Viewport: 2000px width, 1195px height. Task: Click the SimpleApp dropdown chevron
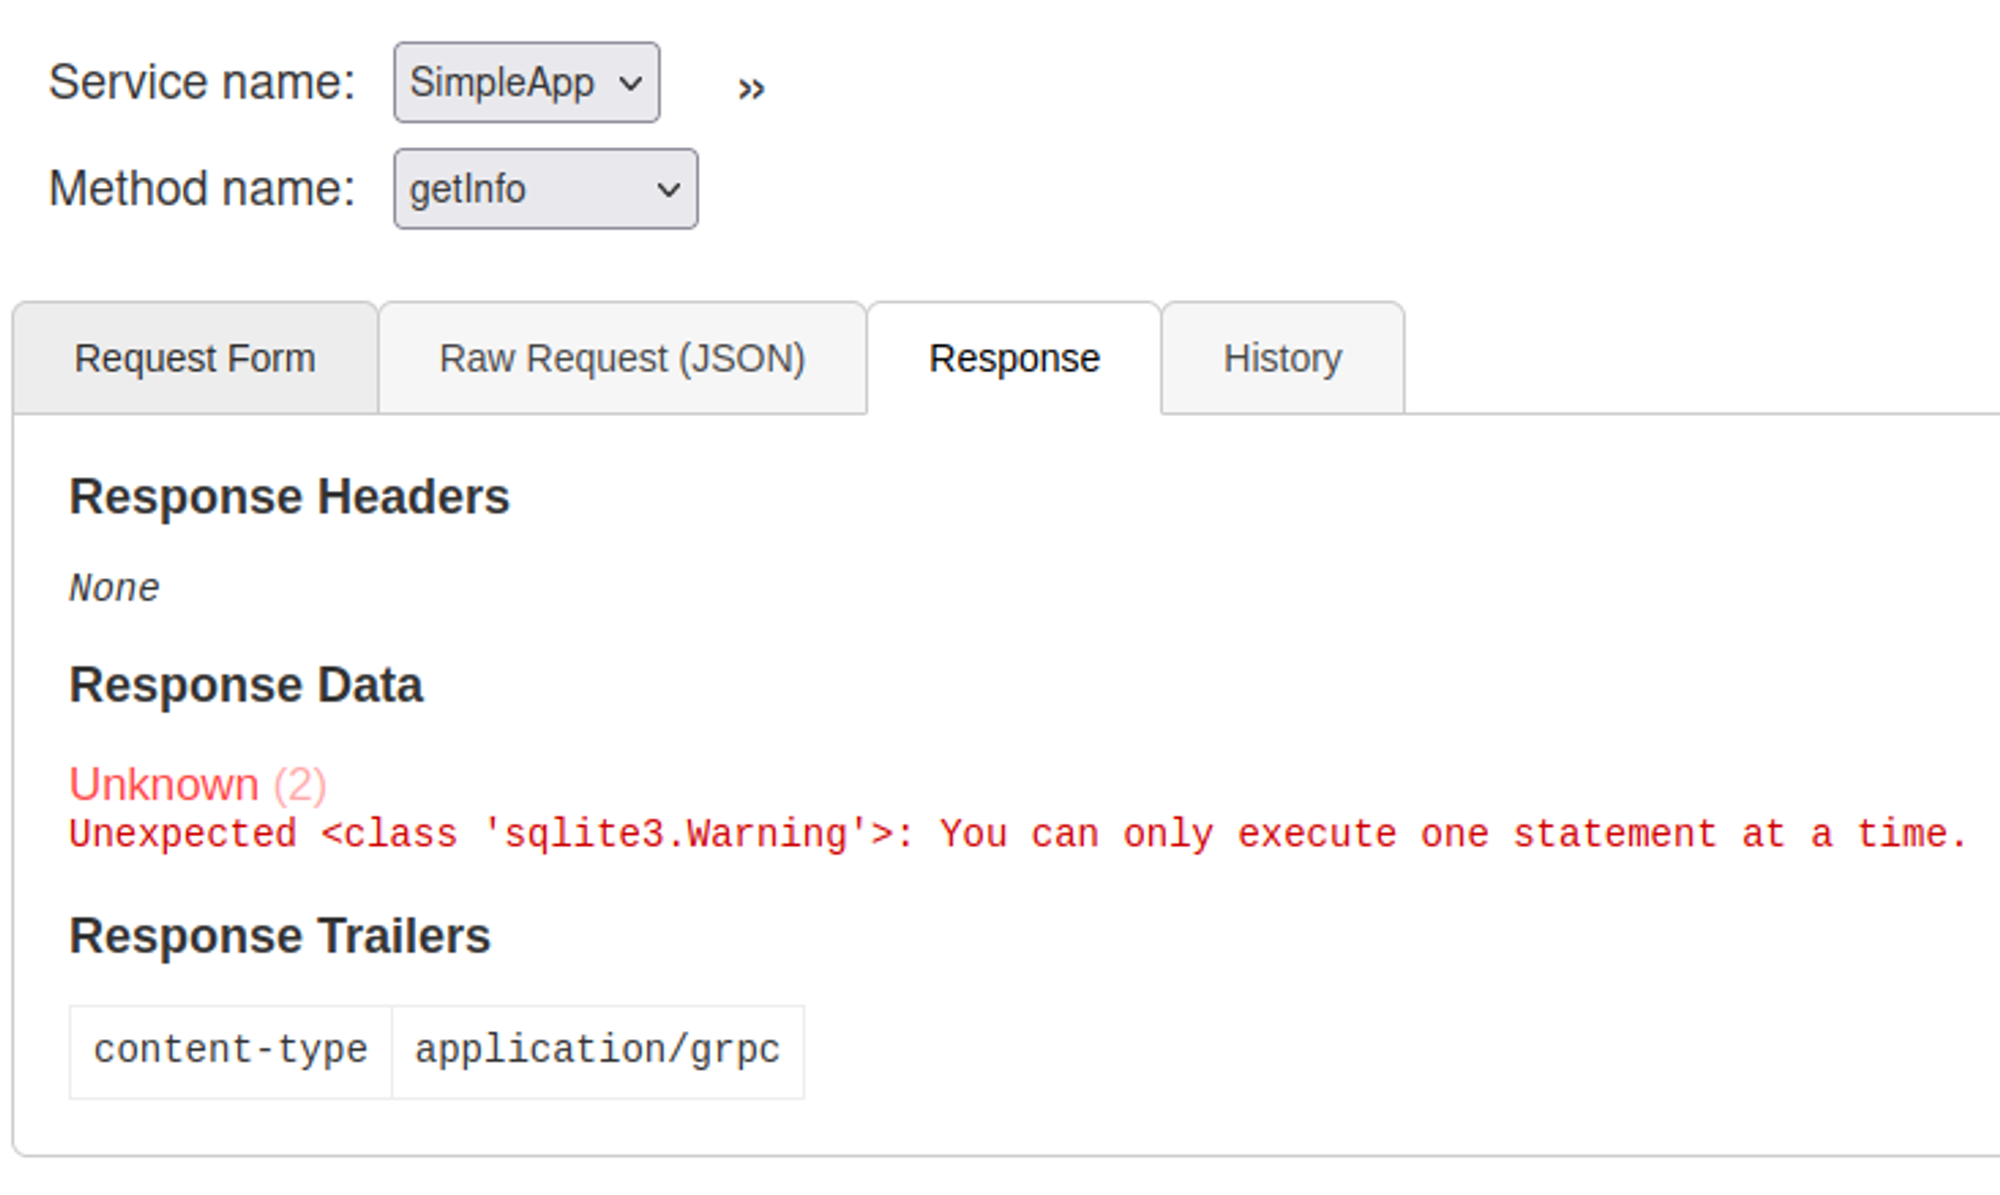tap(630, 83)
